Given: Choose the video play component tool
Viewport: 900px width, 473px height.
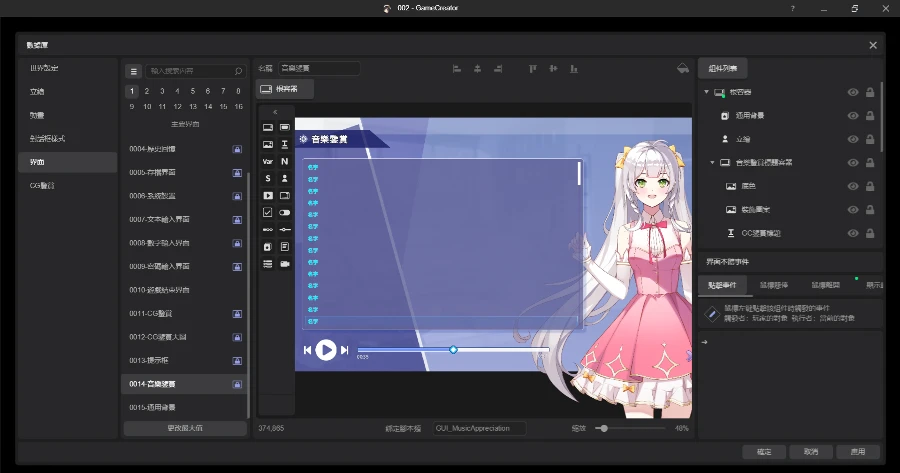Looking at the screenshot, I should pyautogui.click(x=267, y=195).
